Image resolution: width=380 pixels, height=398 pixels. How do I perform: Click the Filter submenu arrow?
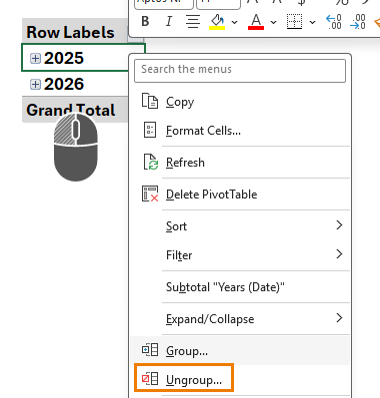pos(339,254)
